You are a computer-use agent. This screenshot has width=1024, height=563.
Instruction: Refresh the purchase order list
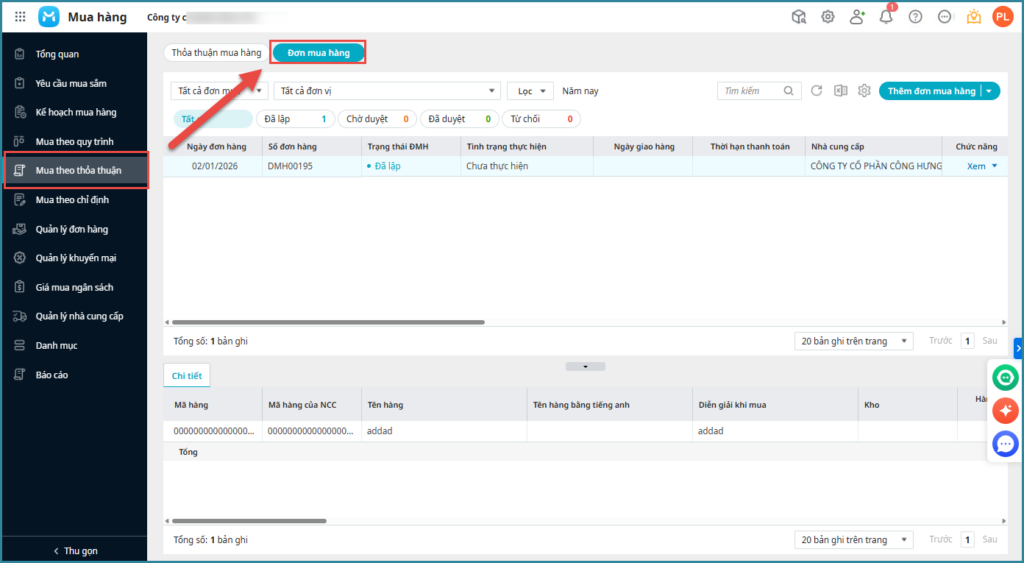[817, 91]
